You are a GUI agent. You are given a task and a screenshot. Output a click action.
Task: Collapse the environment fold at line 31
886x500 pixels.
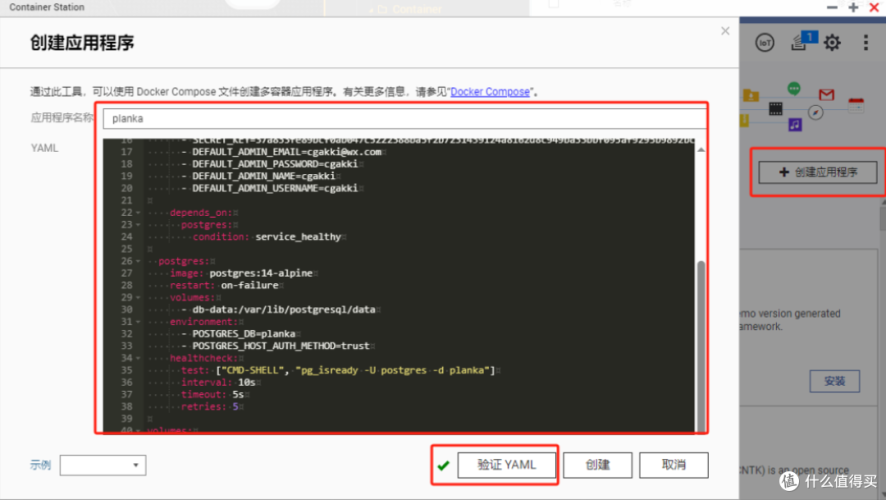tap(138, 322)
